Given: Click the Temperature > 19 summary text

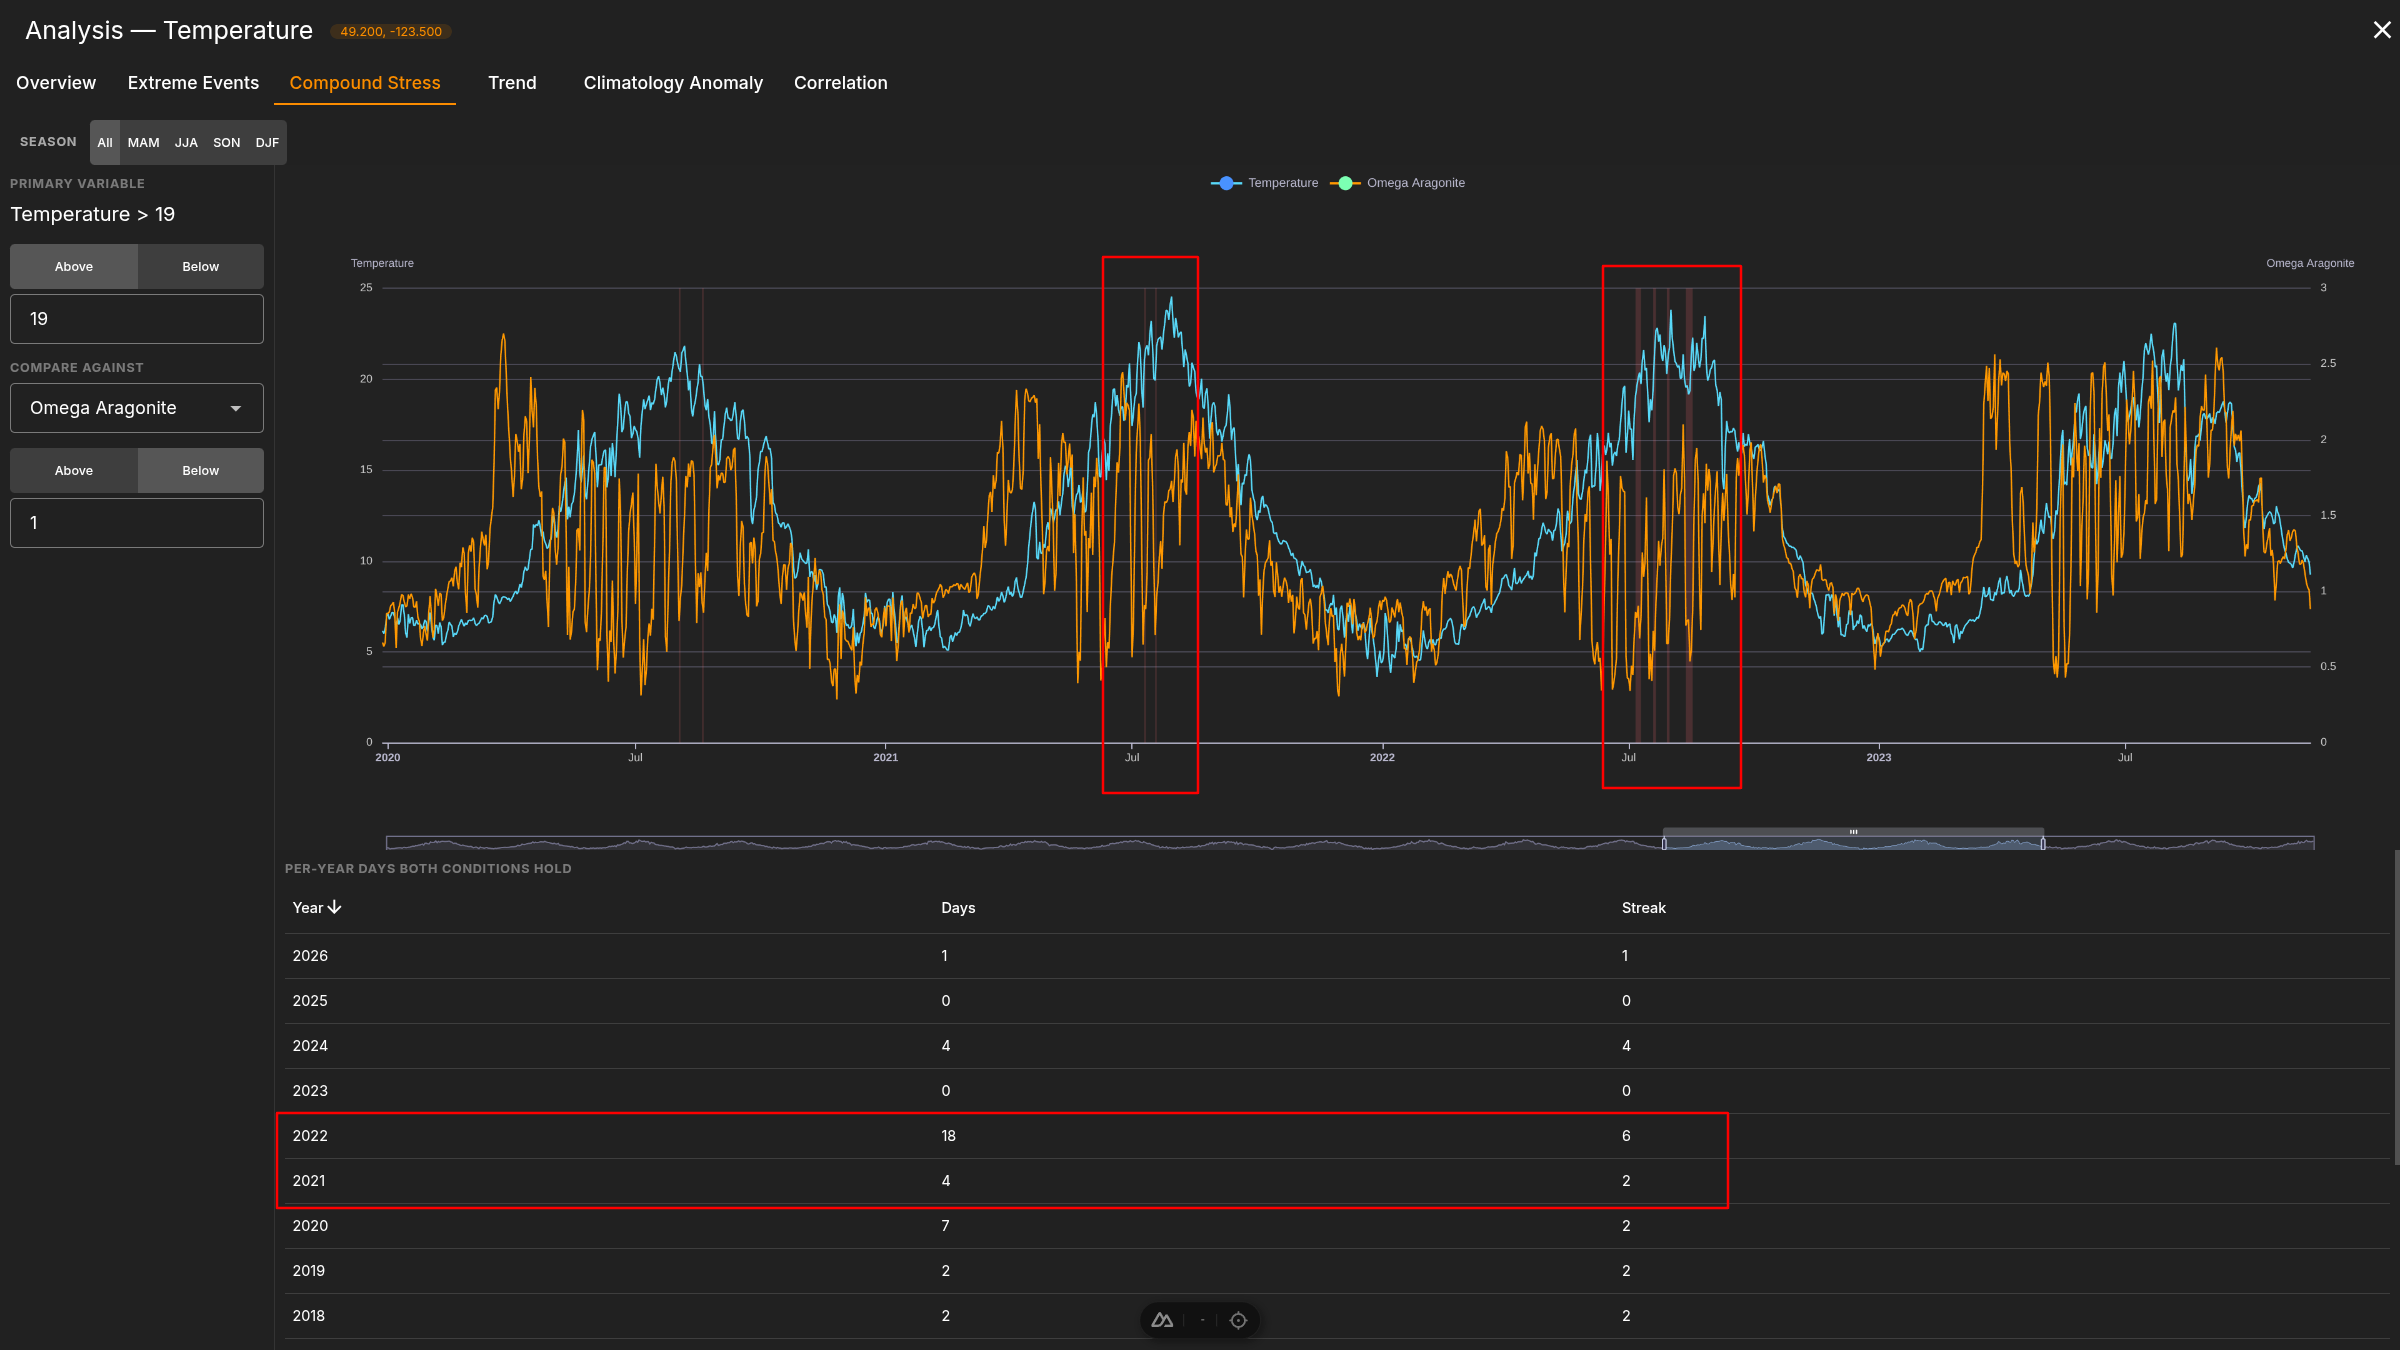Looking at the screenshot, I should tap(93, 215).
